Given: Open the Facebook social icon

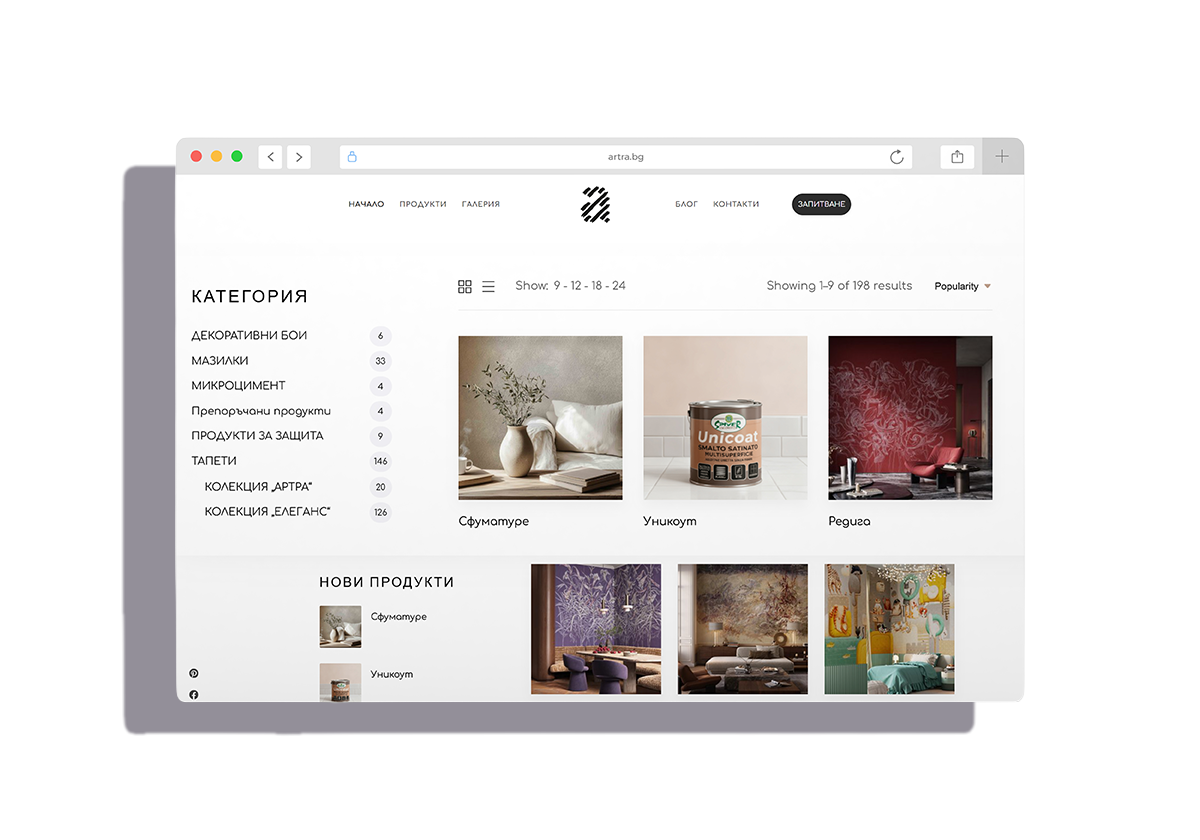Looking at the screenshot, I should tap(194, 695).
